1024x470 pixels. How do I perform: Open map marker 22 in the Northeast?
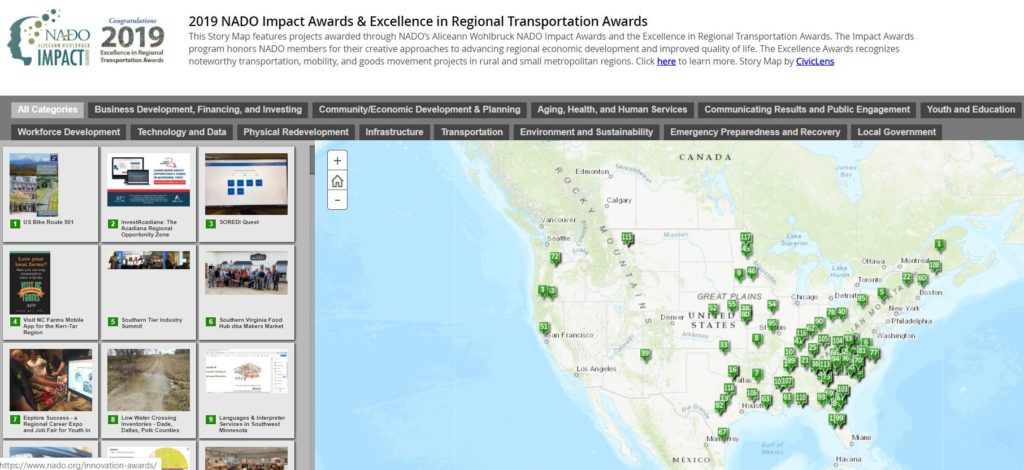click(907, 278)
